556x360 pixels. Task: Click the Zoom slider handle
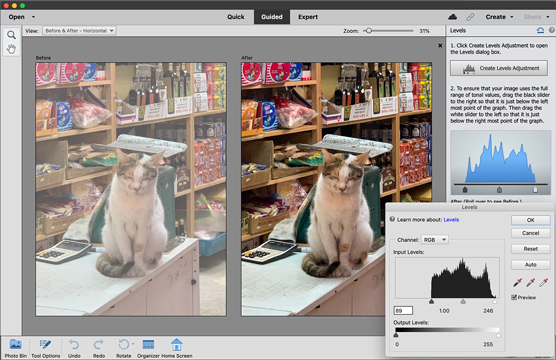click(369, 31)
